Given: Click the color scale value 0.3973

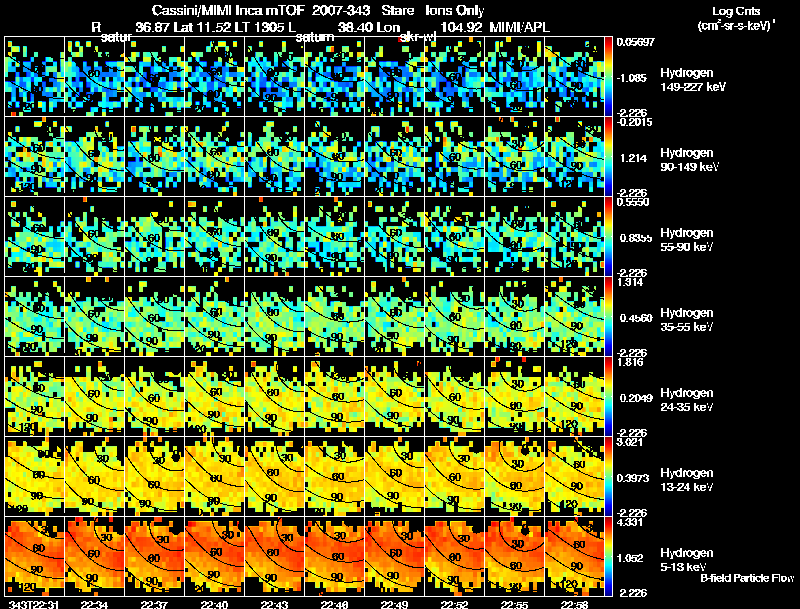Looking at the screenshot, I should tap(634, 478).
